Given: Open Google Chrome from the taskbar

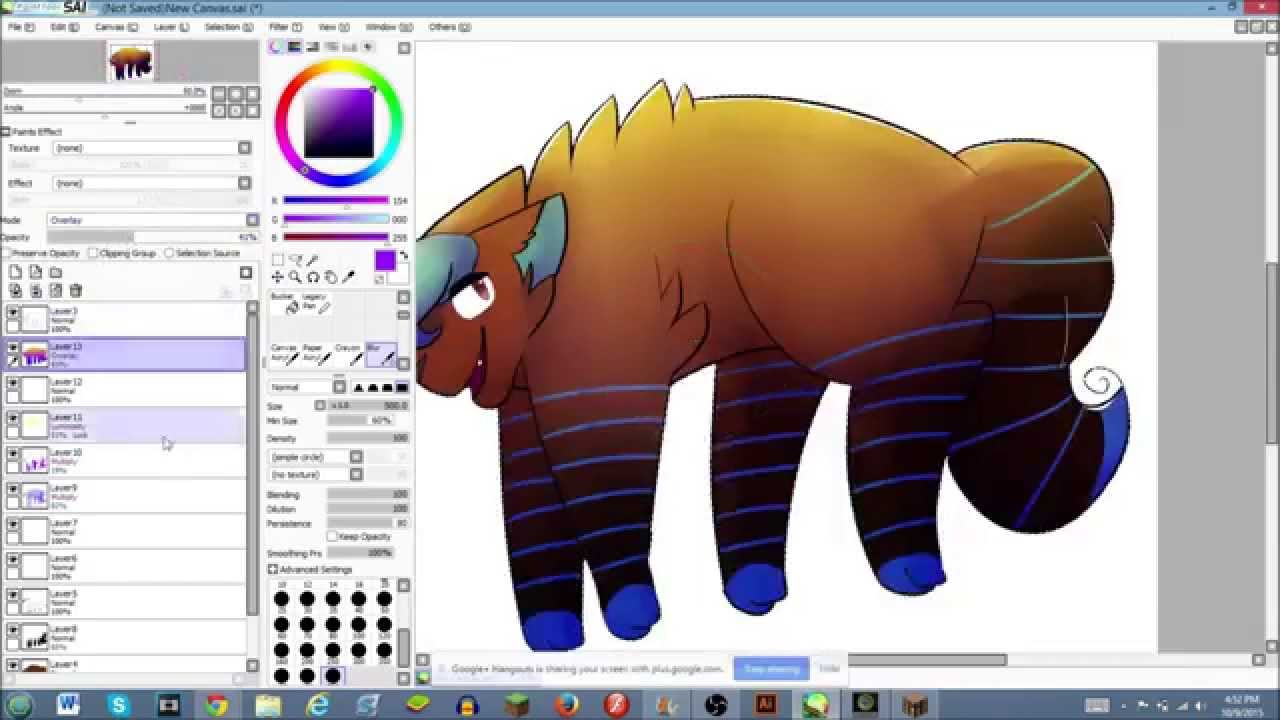Looking at the screenshot, I should point(217,705).
